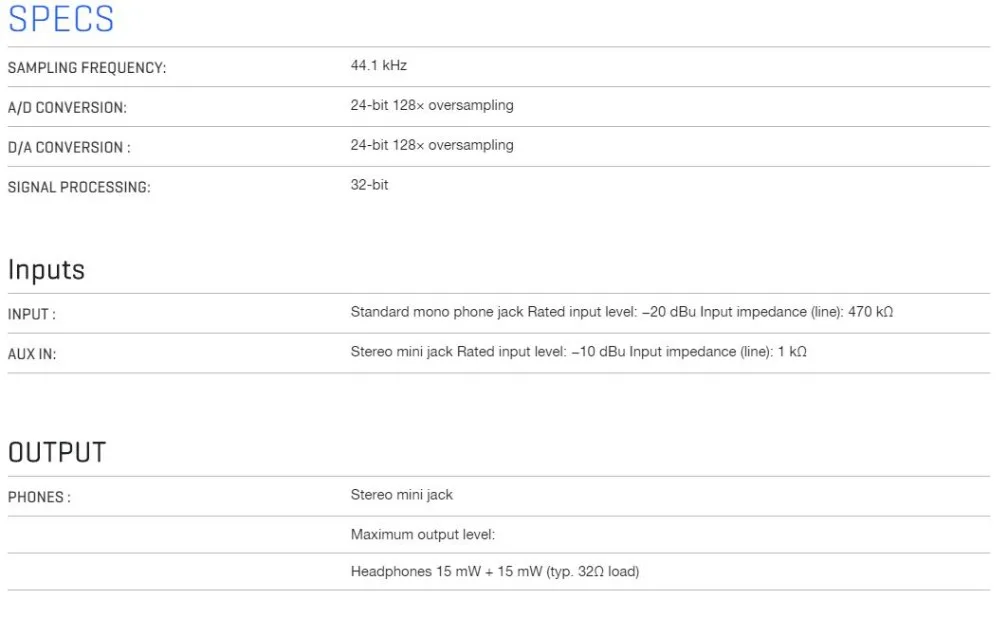Click the Maximum output level text
This screenshot has height=617, width=1000.
(423, 535)
